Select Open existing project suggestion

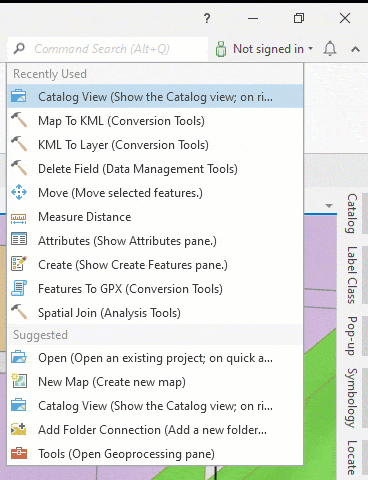tap(155, 358)
